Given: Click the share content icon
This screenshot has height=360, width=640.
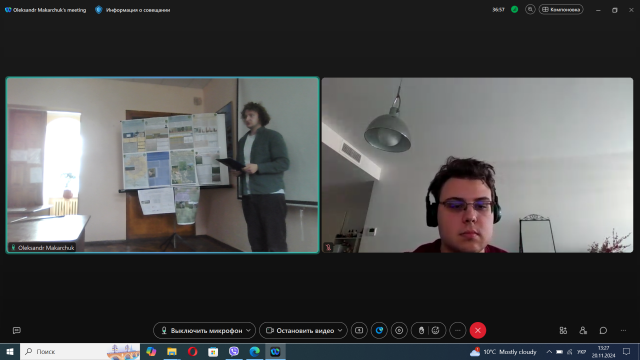Looking at the screenshot, I should [x=359, y=331].
